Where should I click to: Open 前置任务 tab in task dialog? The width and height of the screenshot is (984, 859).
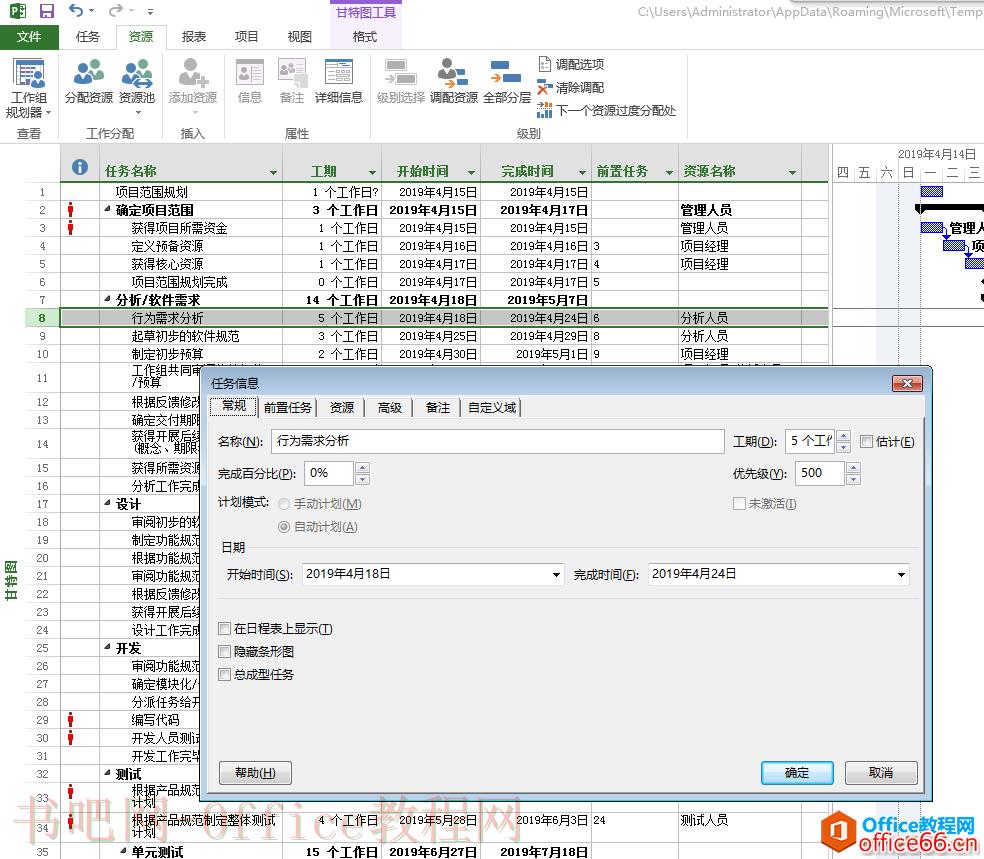point(287,408)
